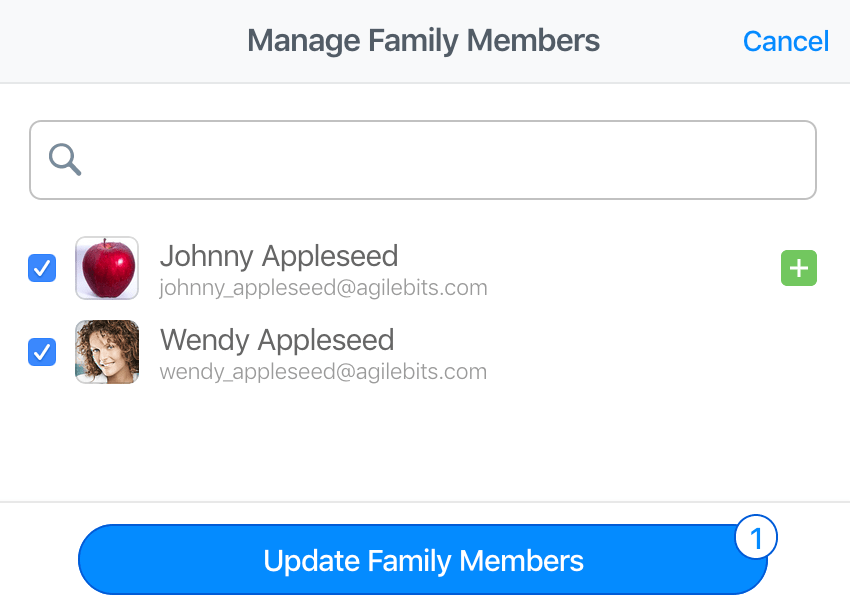Screen dimensions: 850x610
Task: Select the Johnny Appleseed name label
Action: [x=279, y=256]
